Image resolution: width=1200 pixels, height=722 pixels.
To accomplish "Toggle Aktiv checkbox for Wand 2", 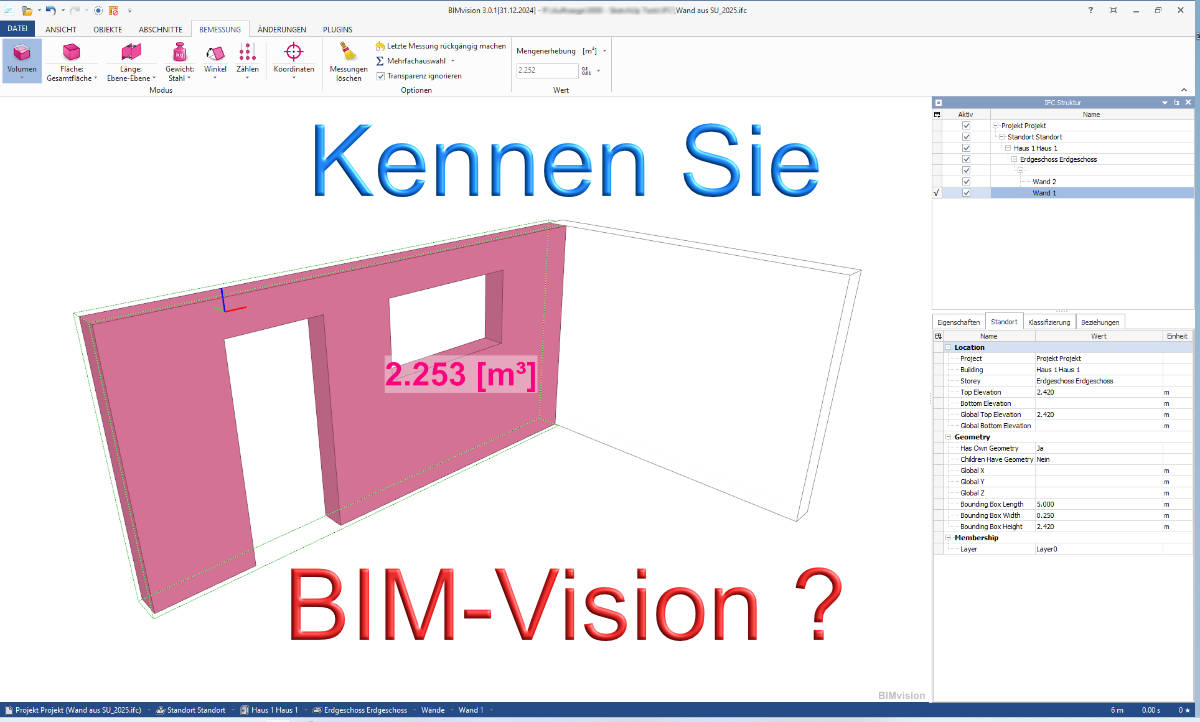I will [966, 181].
